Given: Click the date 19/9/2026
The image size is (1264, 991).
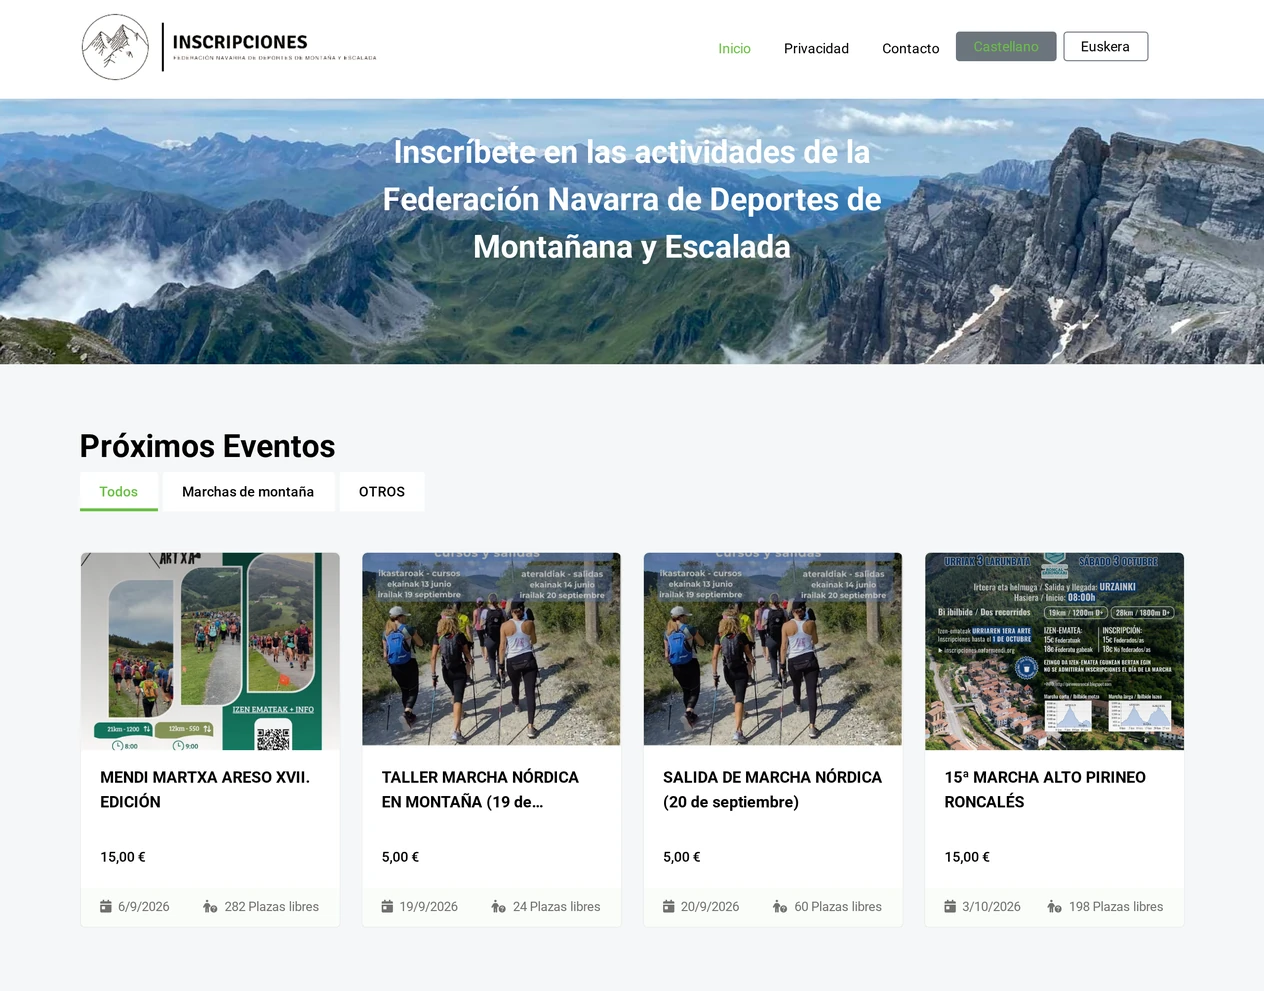Looking at the screenshot, I should pos(429,907).
